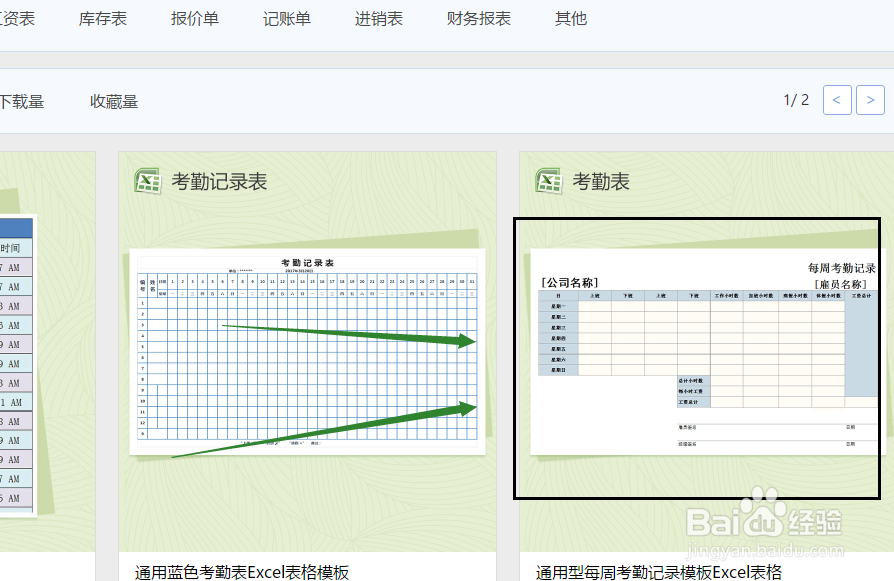Click the Excel icon beside 考勤表

point(547,182)
